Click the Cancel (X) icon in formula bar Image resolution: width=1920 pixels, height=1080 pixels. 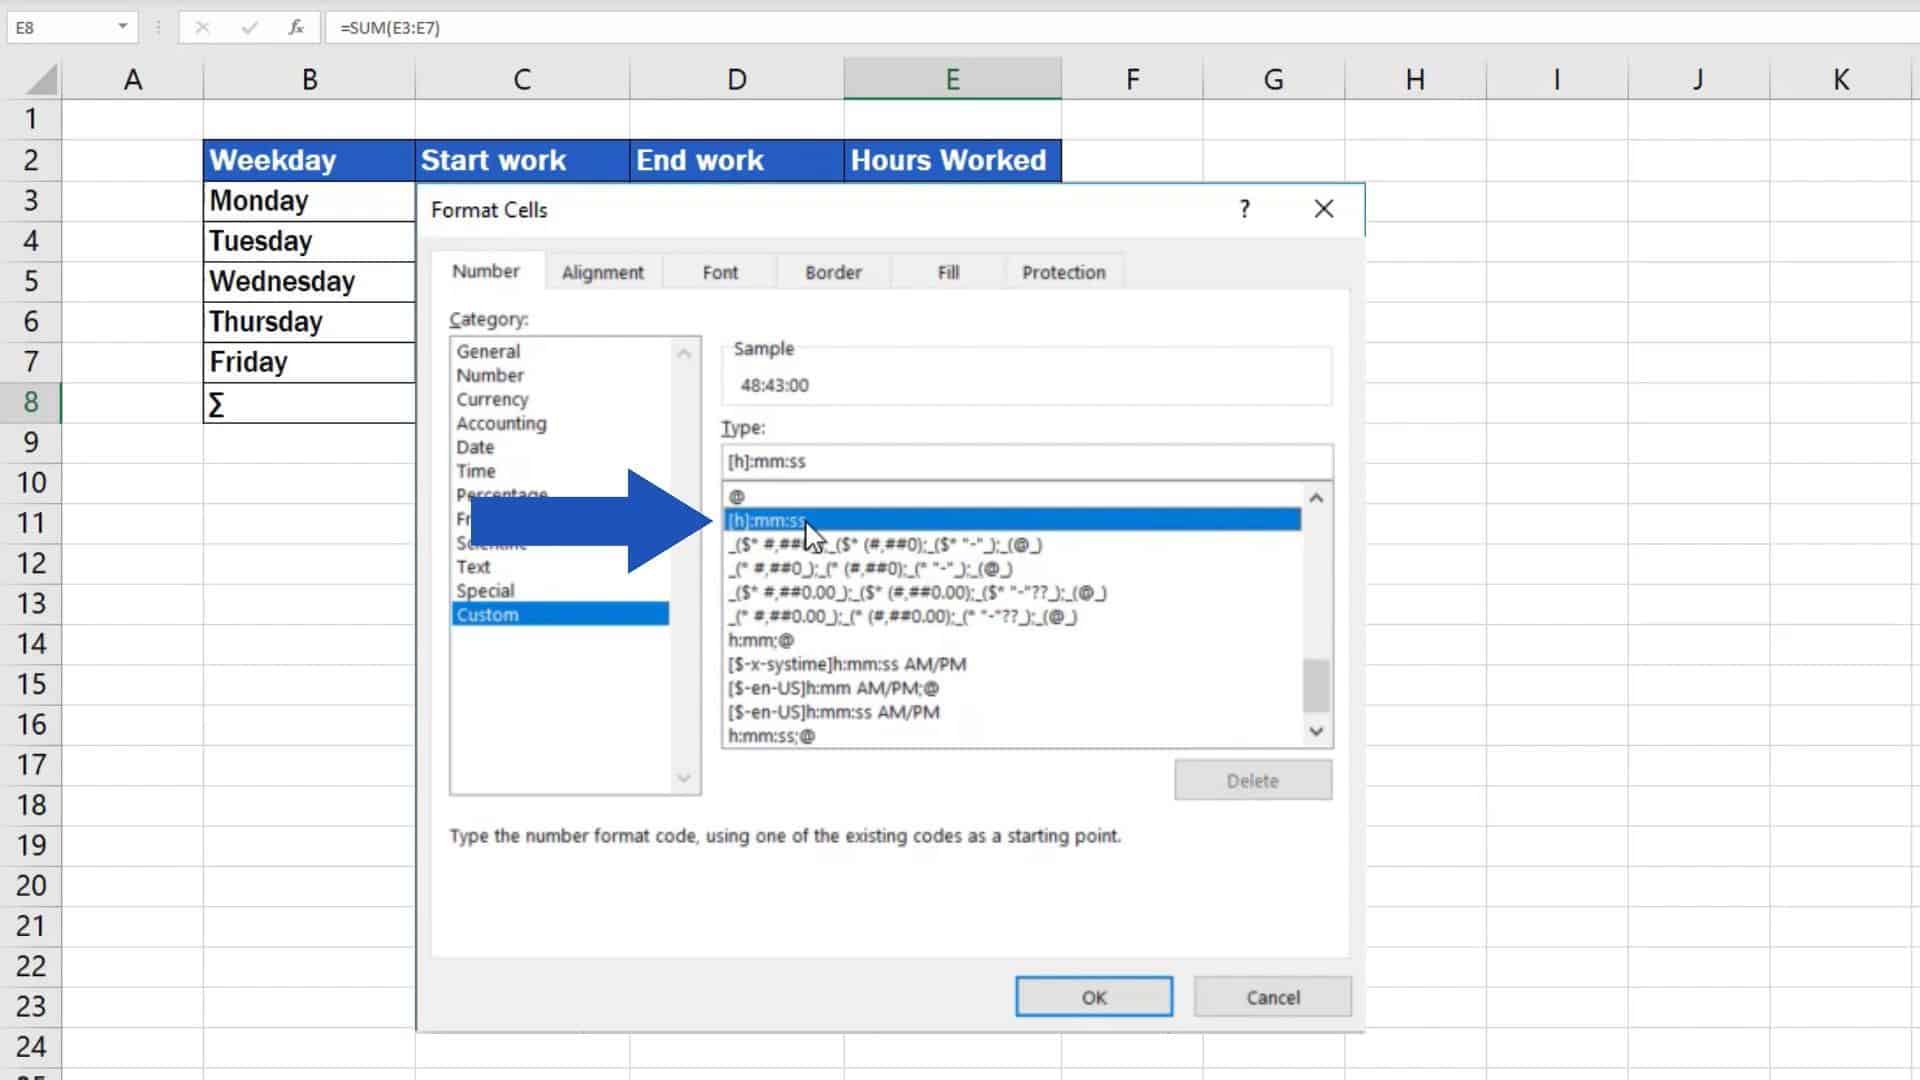coord(202,27)
